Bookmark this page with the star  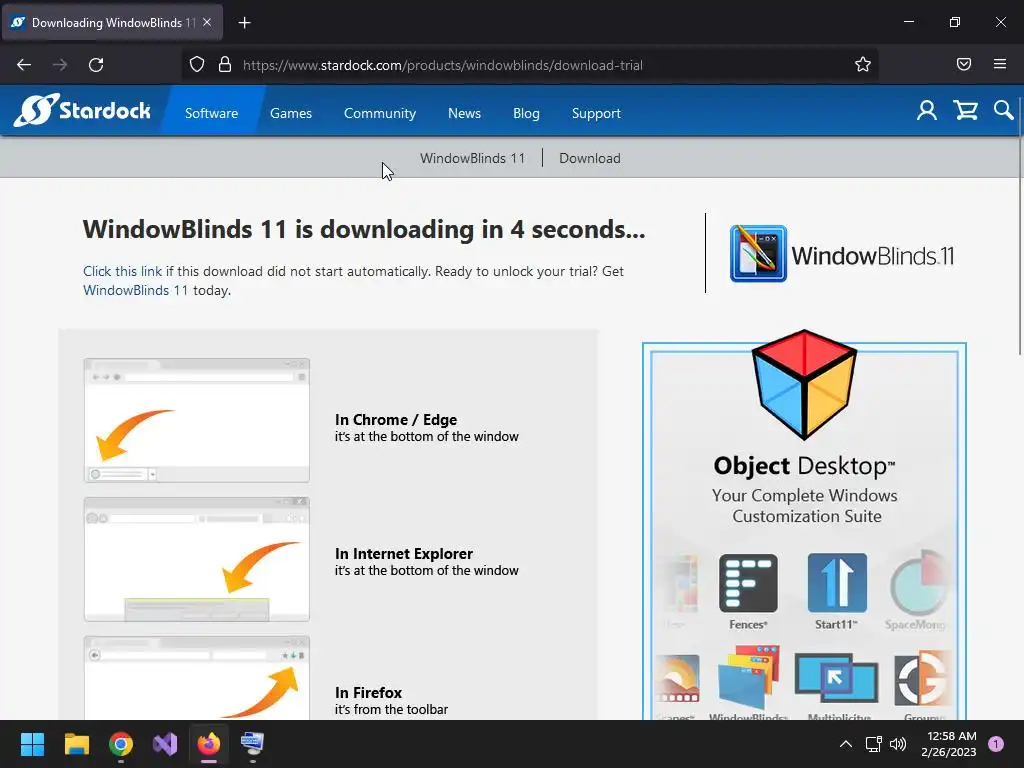863,65
